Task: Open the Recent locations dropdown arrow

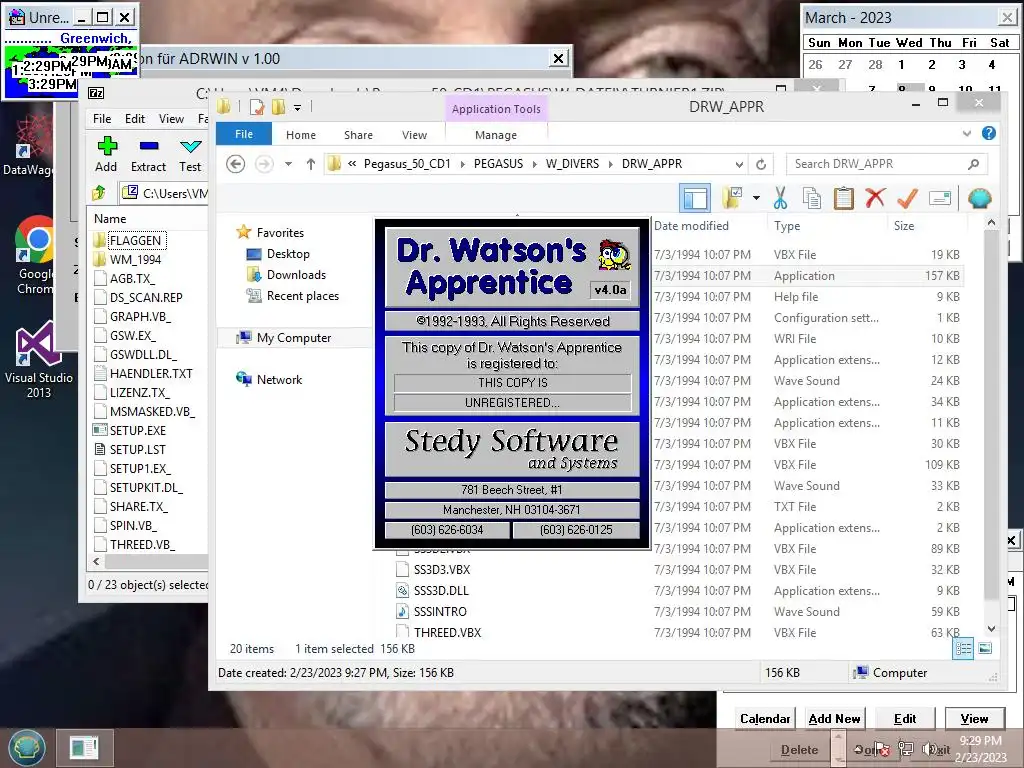Action: (x=288, y=164)
